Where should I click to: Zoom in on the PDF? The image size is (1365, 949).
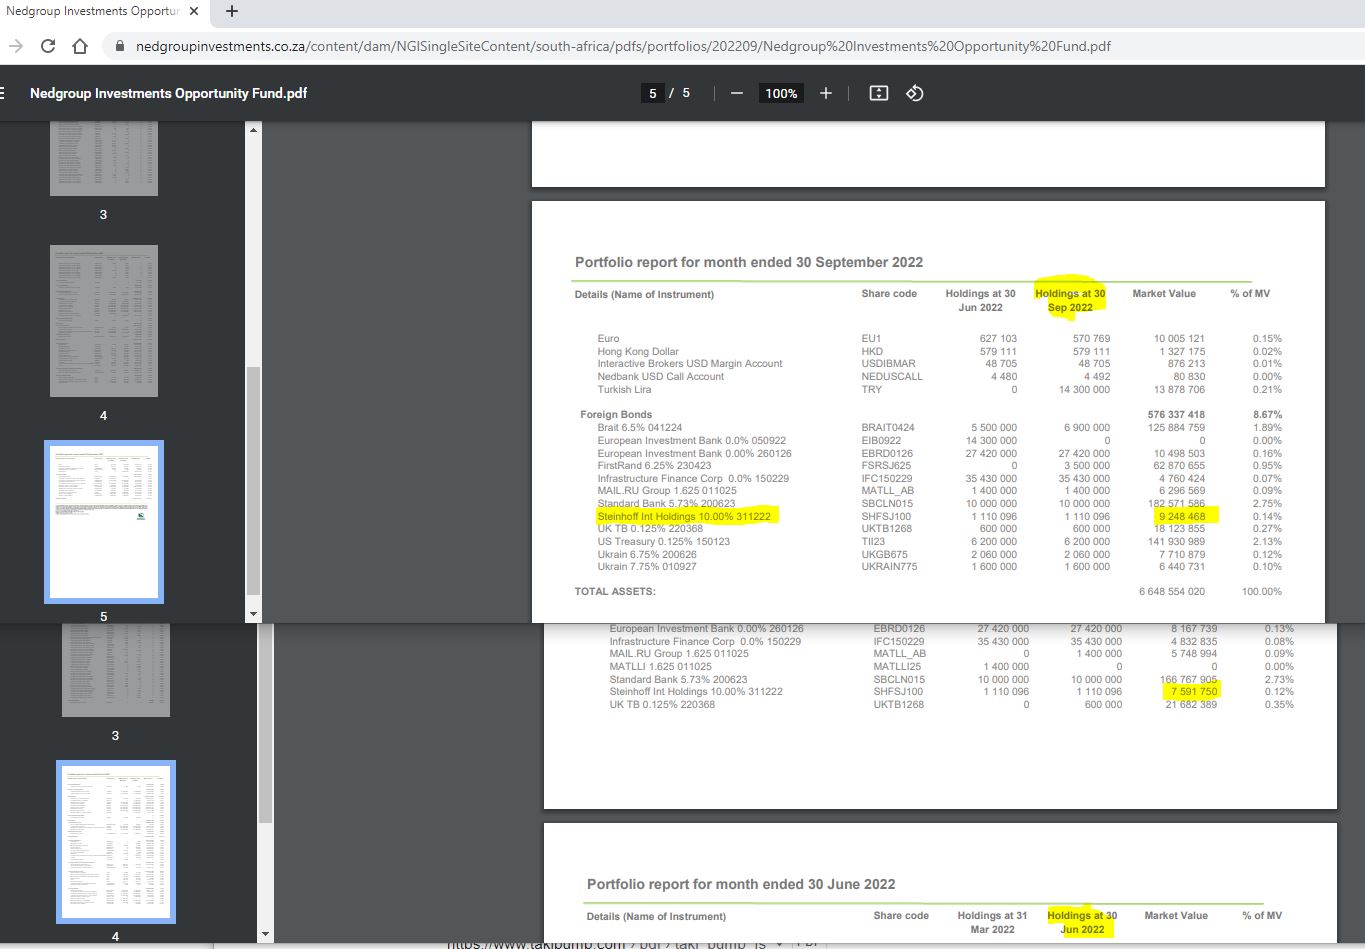point(826,93)
